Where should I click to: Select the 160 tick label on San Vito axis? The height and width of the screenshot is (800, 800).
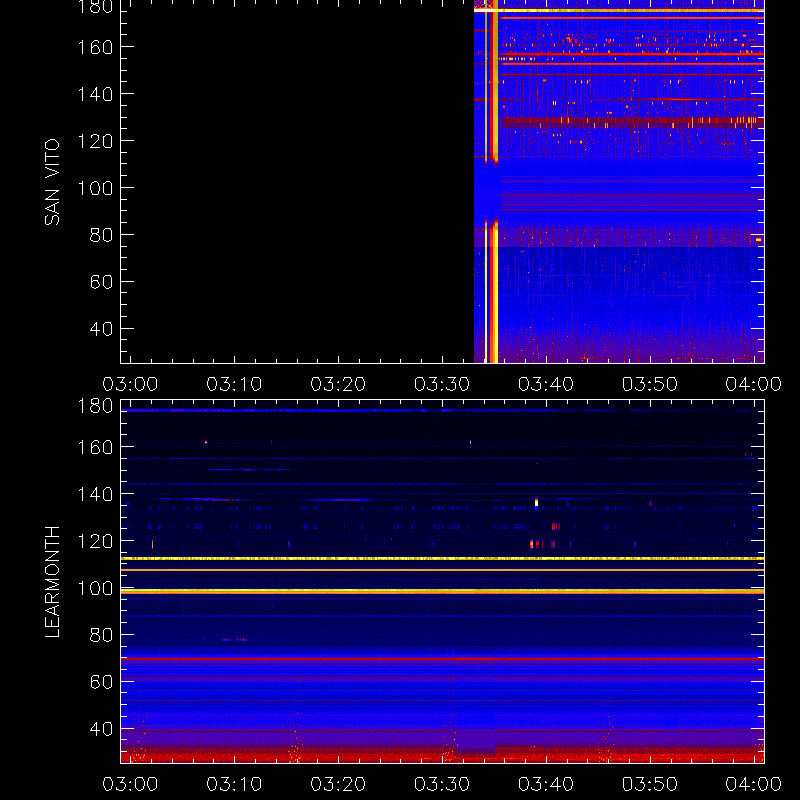tap(95, 47)
